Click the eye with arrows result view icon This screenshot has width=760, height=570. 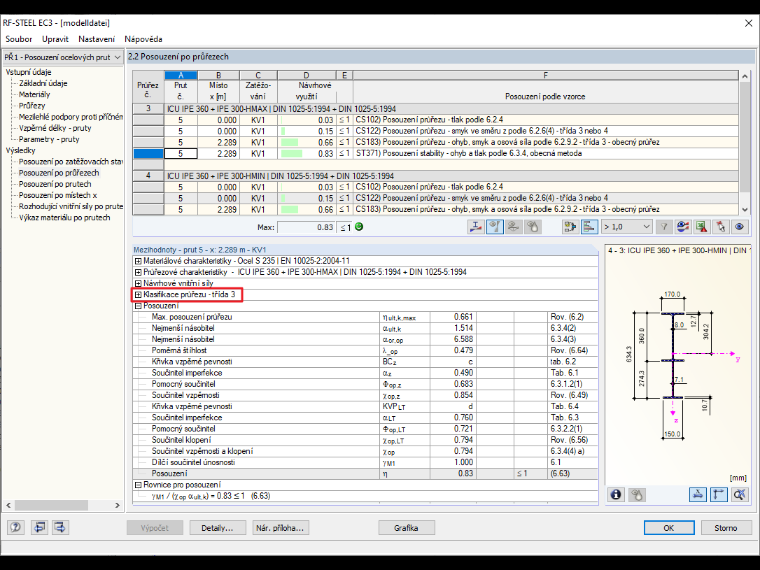(683, 227)
